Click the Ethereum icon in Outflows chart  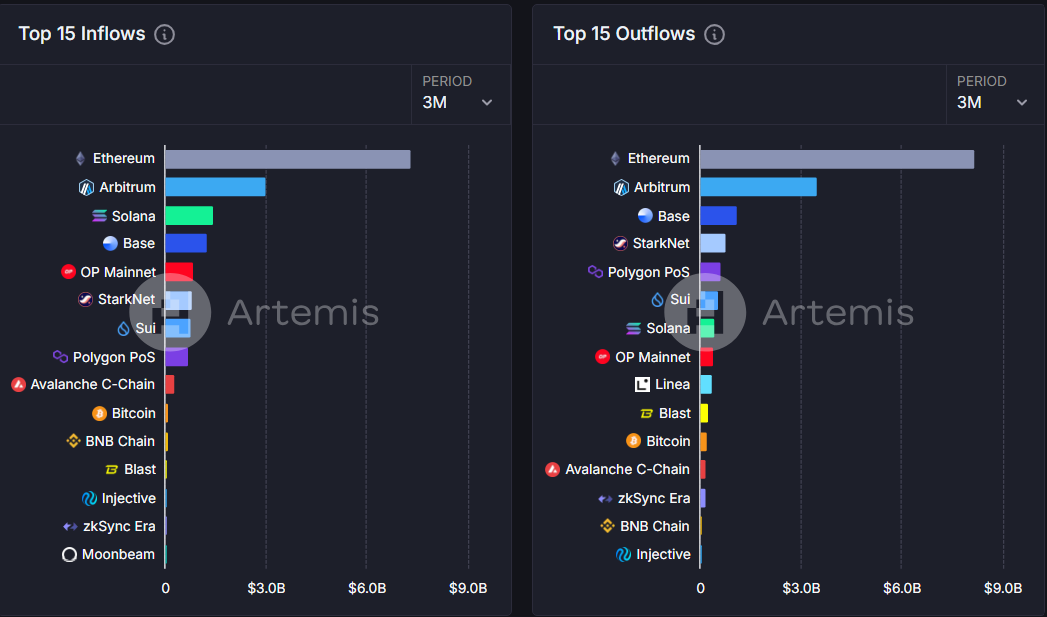point(616,158)
